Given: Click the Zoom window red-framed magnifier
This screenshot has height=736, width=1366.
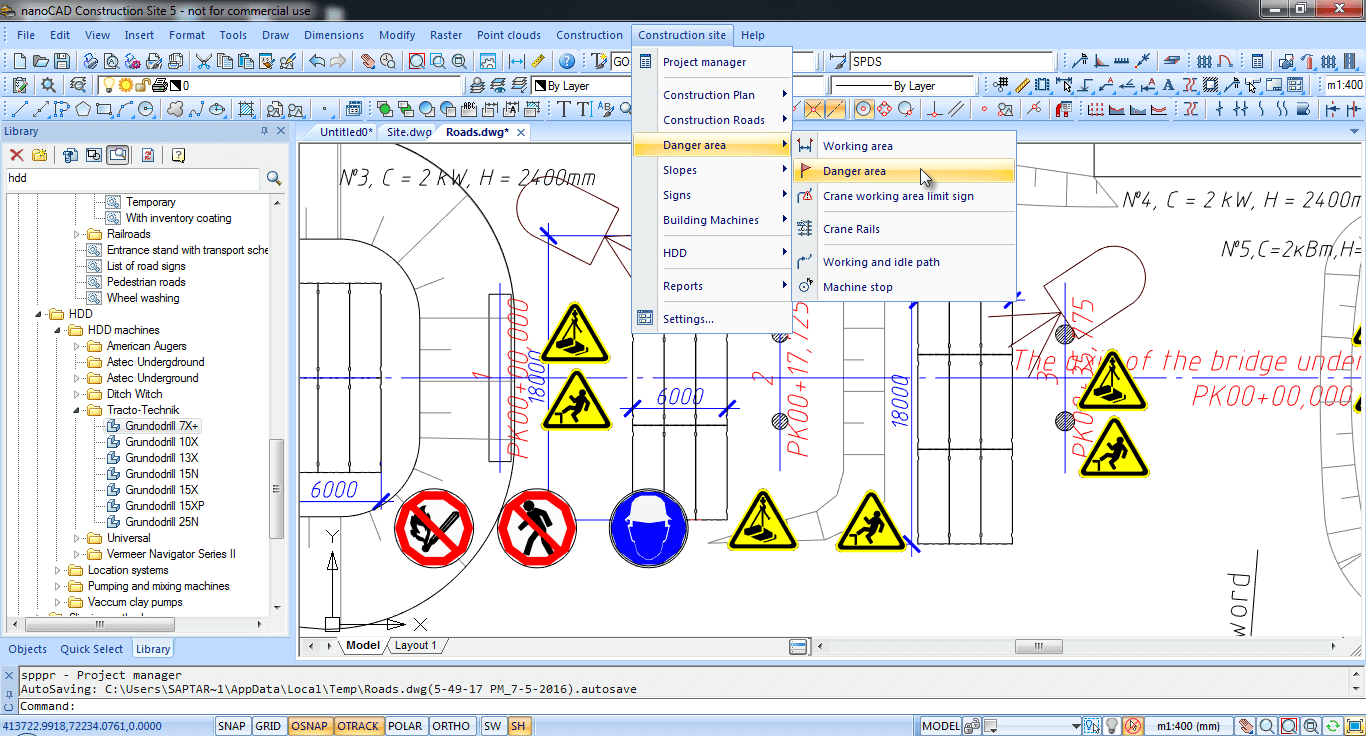Looking at the screenshot, I should 416,61.
